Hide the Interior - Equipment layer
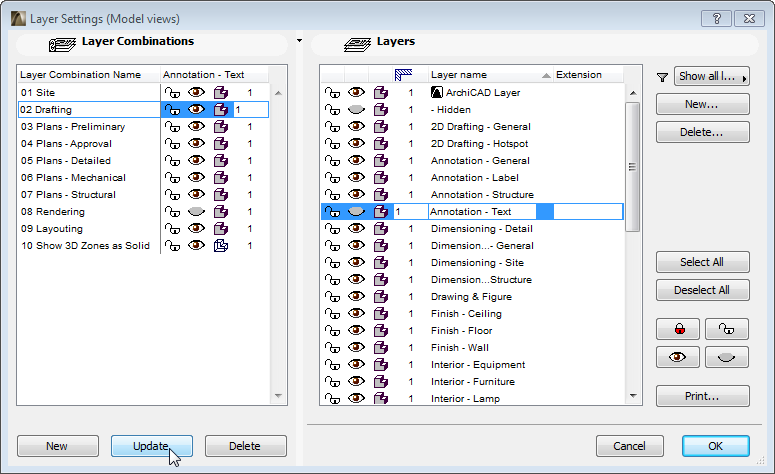The image size is (775, 474). [x=356, y=364]
